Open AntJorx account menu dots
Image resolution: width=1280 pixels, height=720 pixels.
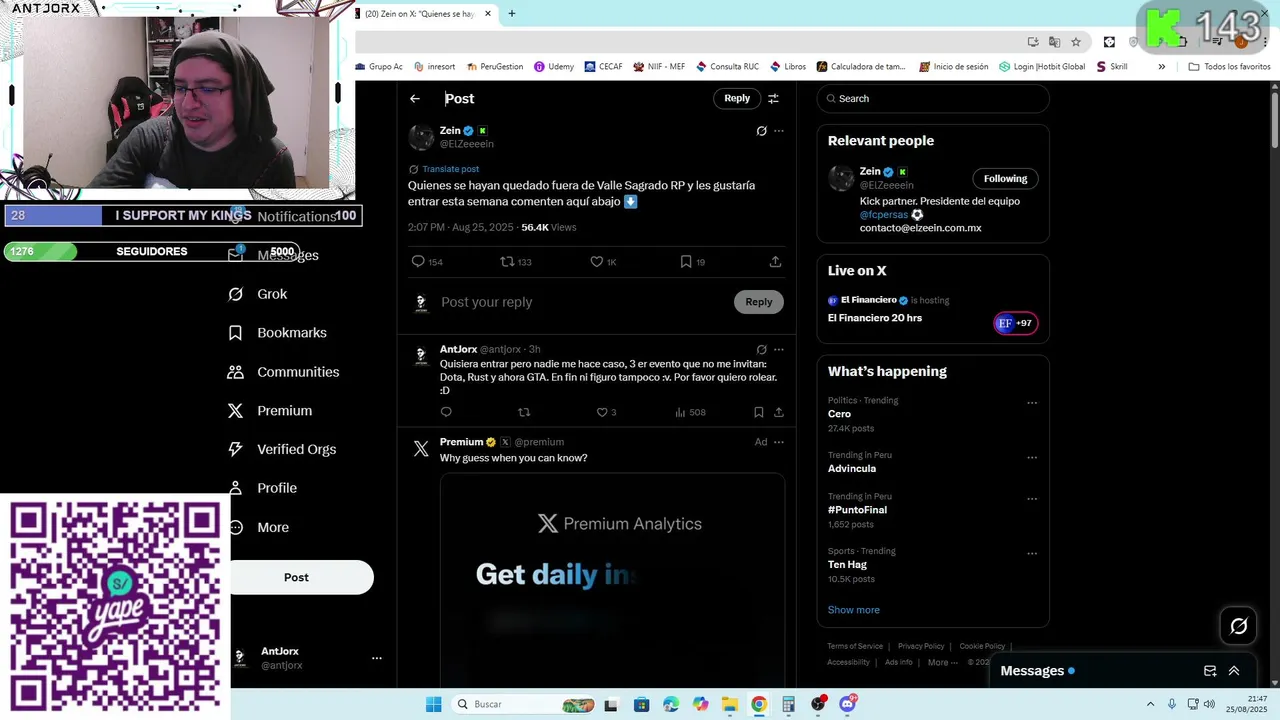pos(377,658)
